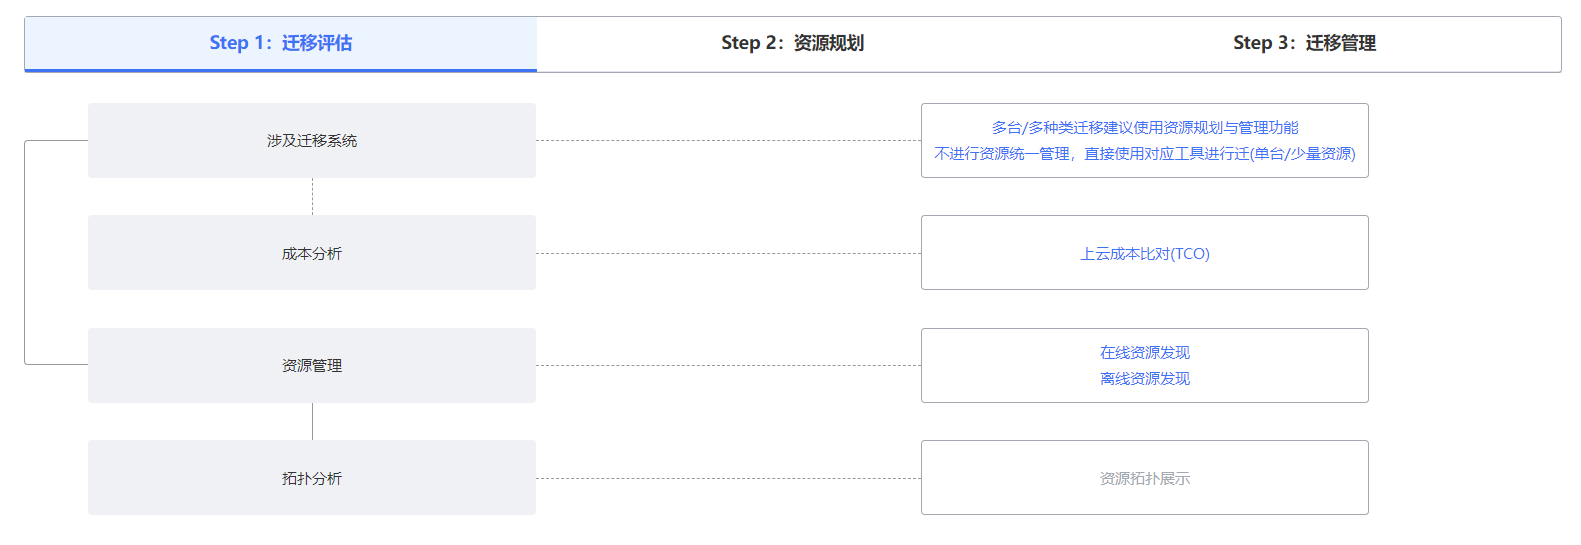Open the 上云成本比对(TCO) link
Image resolution: width=1581 pixels, height=545 pixels.
tap(1145, 253)
